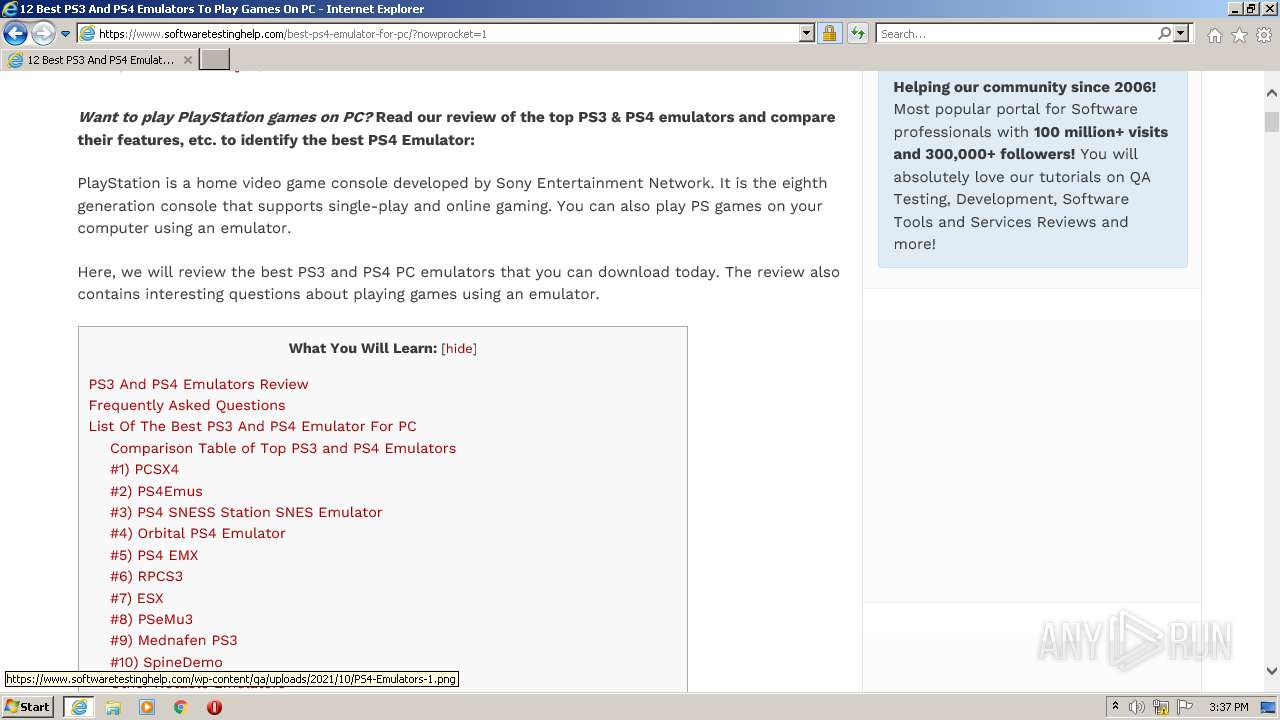This screenshot has height=720, width=1280.
Task: Click the vertical scrollbar thumb
Action: [x=1272, y=122]
